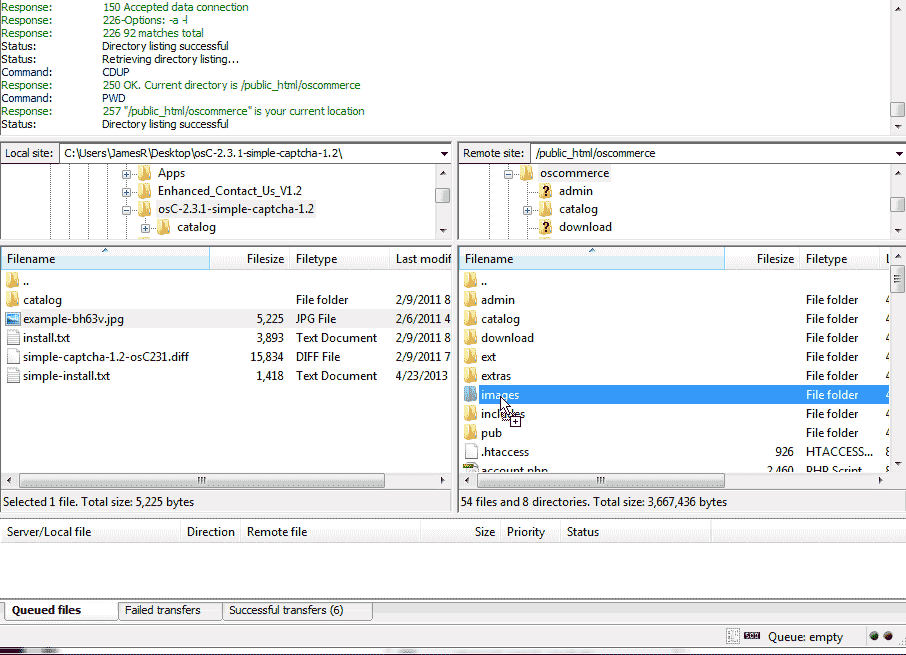
Task: Click example-bh63v.jpg image file icon
Action: coord(13,319)
